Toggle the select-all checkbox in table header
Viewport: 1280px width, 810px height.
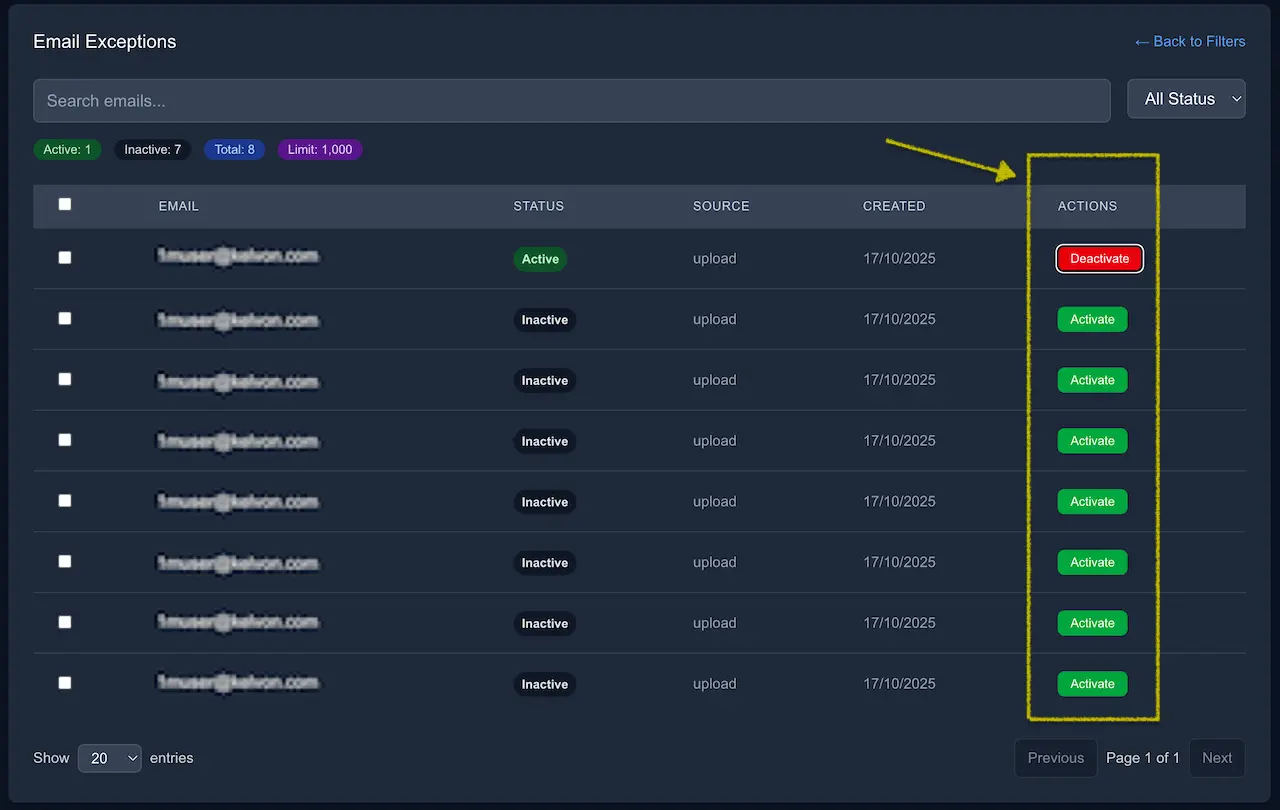click(64, 204)
